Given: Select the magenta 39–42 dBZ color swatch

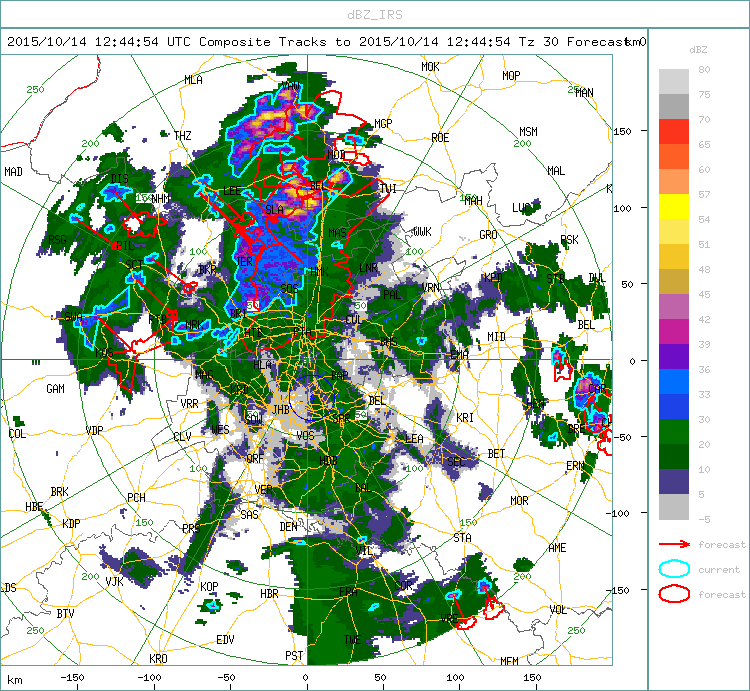Looking at the screenshot, I should (674, 331).
